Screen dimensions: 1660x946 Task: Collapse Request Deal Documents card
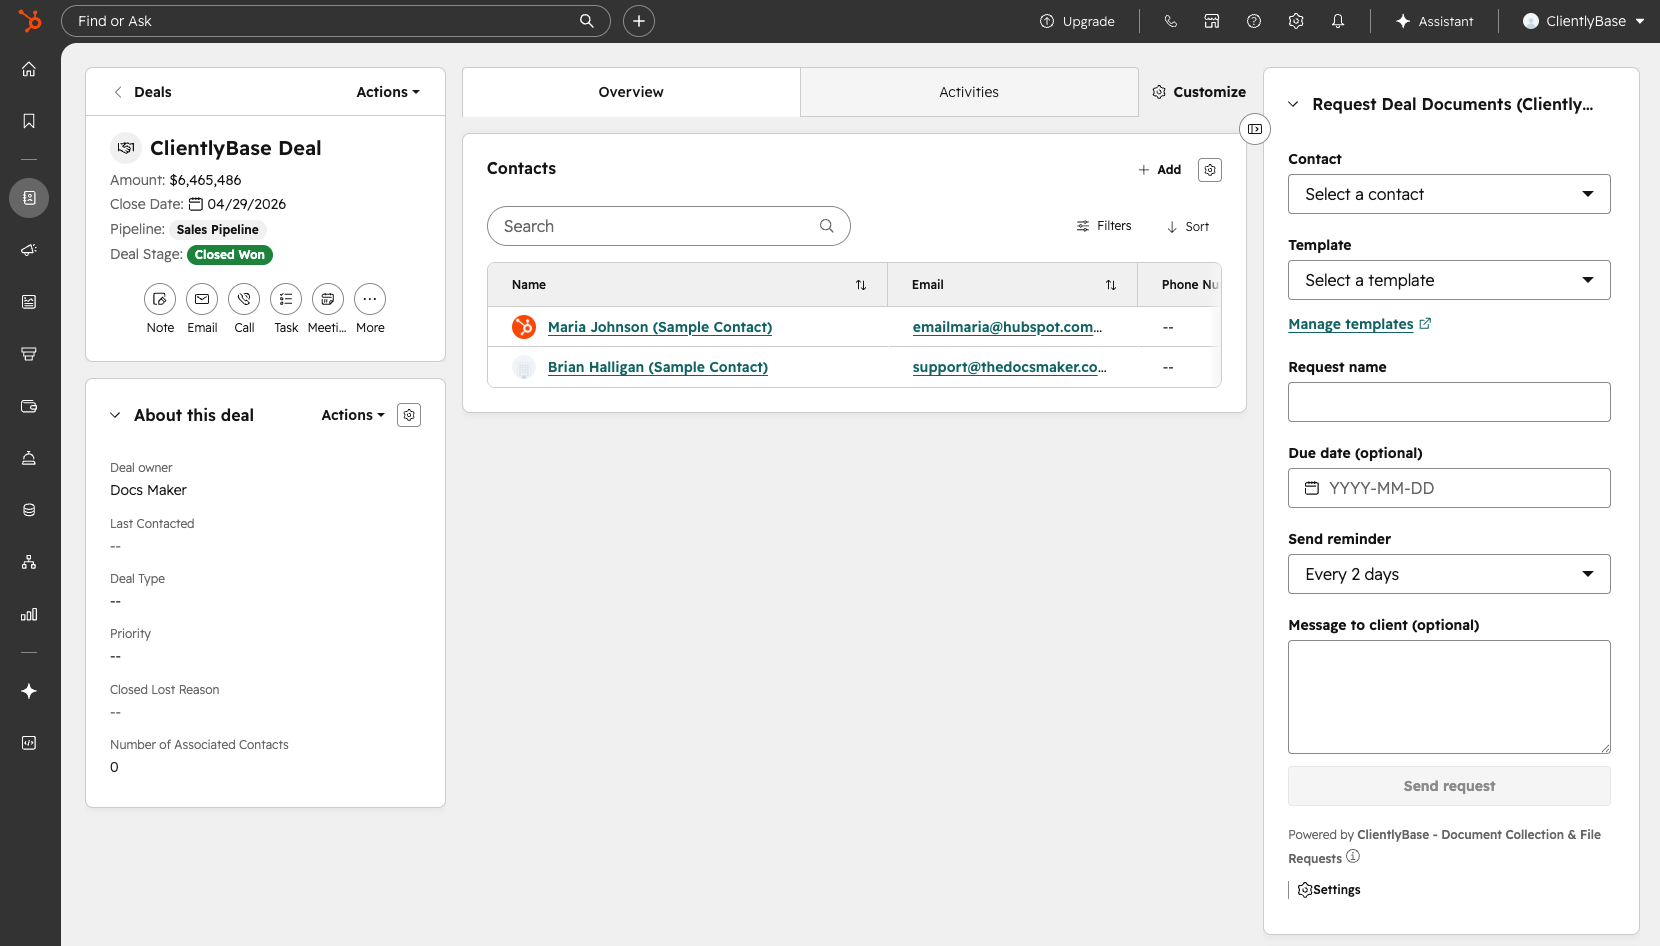[1293, 104]
